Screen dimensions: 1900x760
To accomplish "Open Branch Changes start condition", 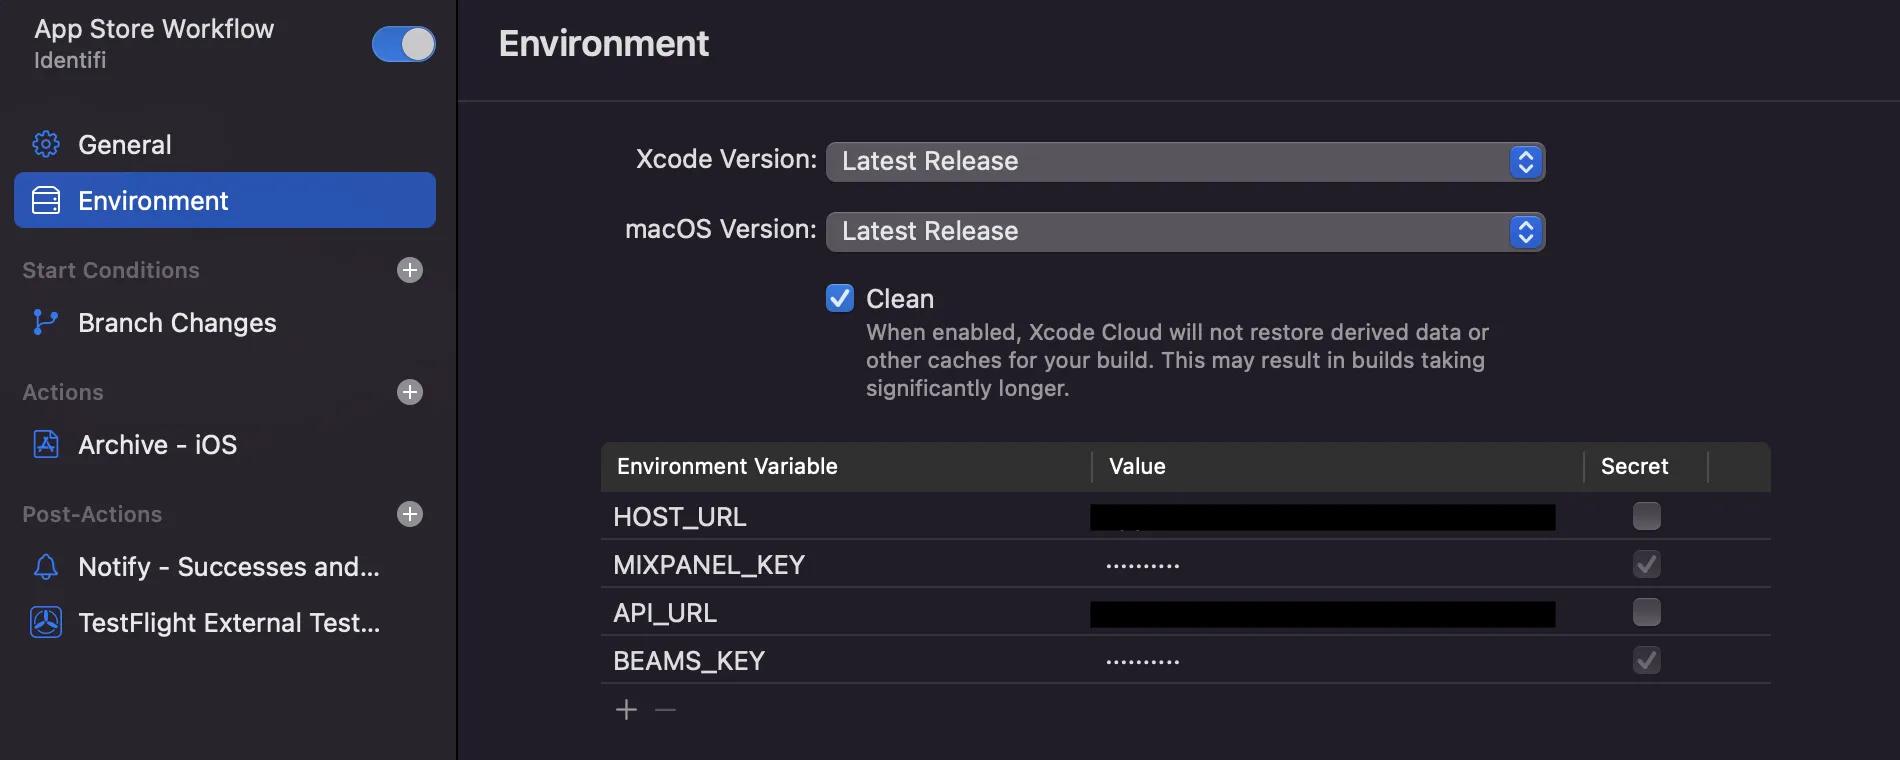I will point(177,323).
